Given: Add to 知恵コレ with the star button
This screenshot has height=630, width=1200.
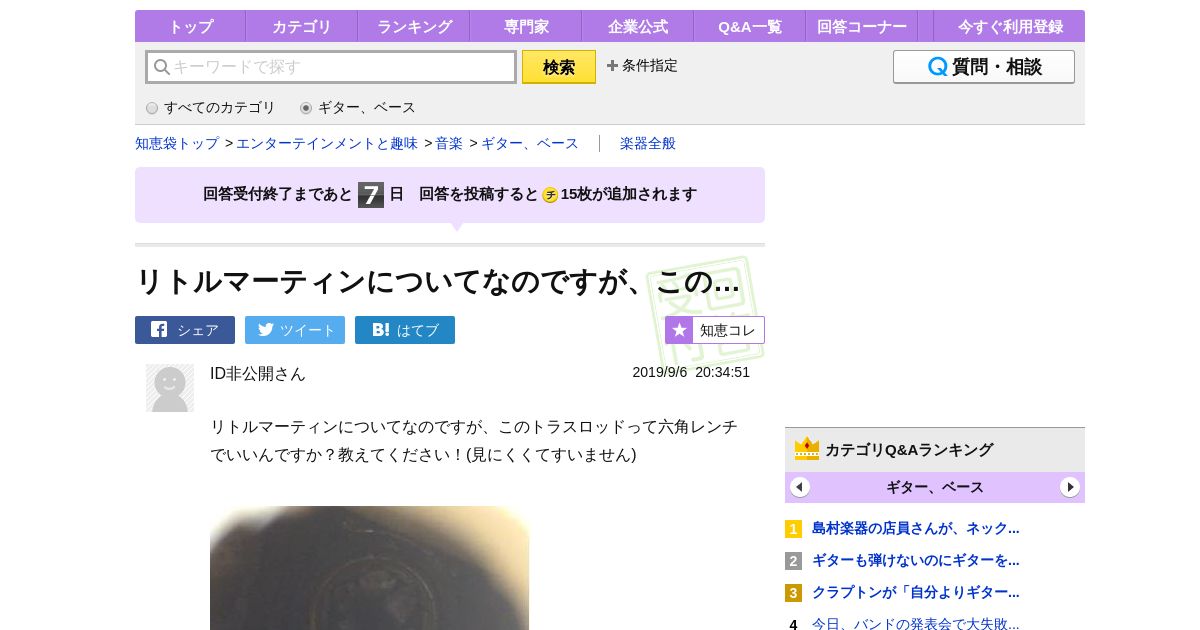Looking at the screenshot, I should (x=715, y=330).
